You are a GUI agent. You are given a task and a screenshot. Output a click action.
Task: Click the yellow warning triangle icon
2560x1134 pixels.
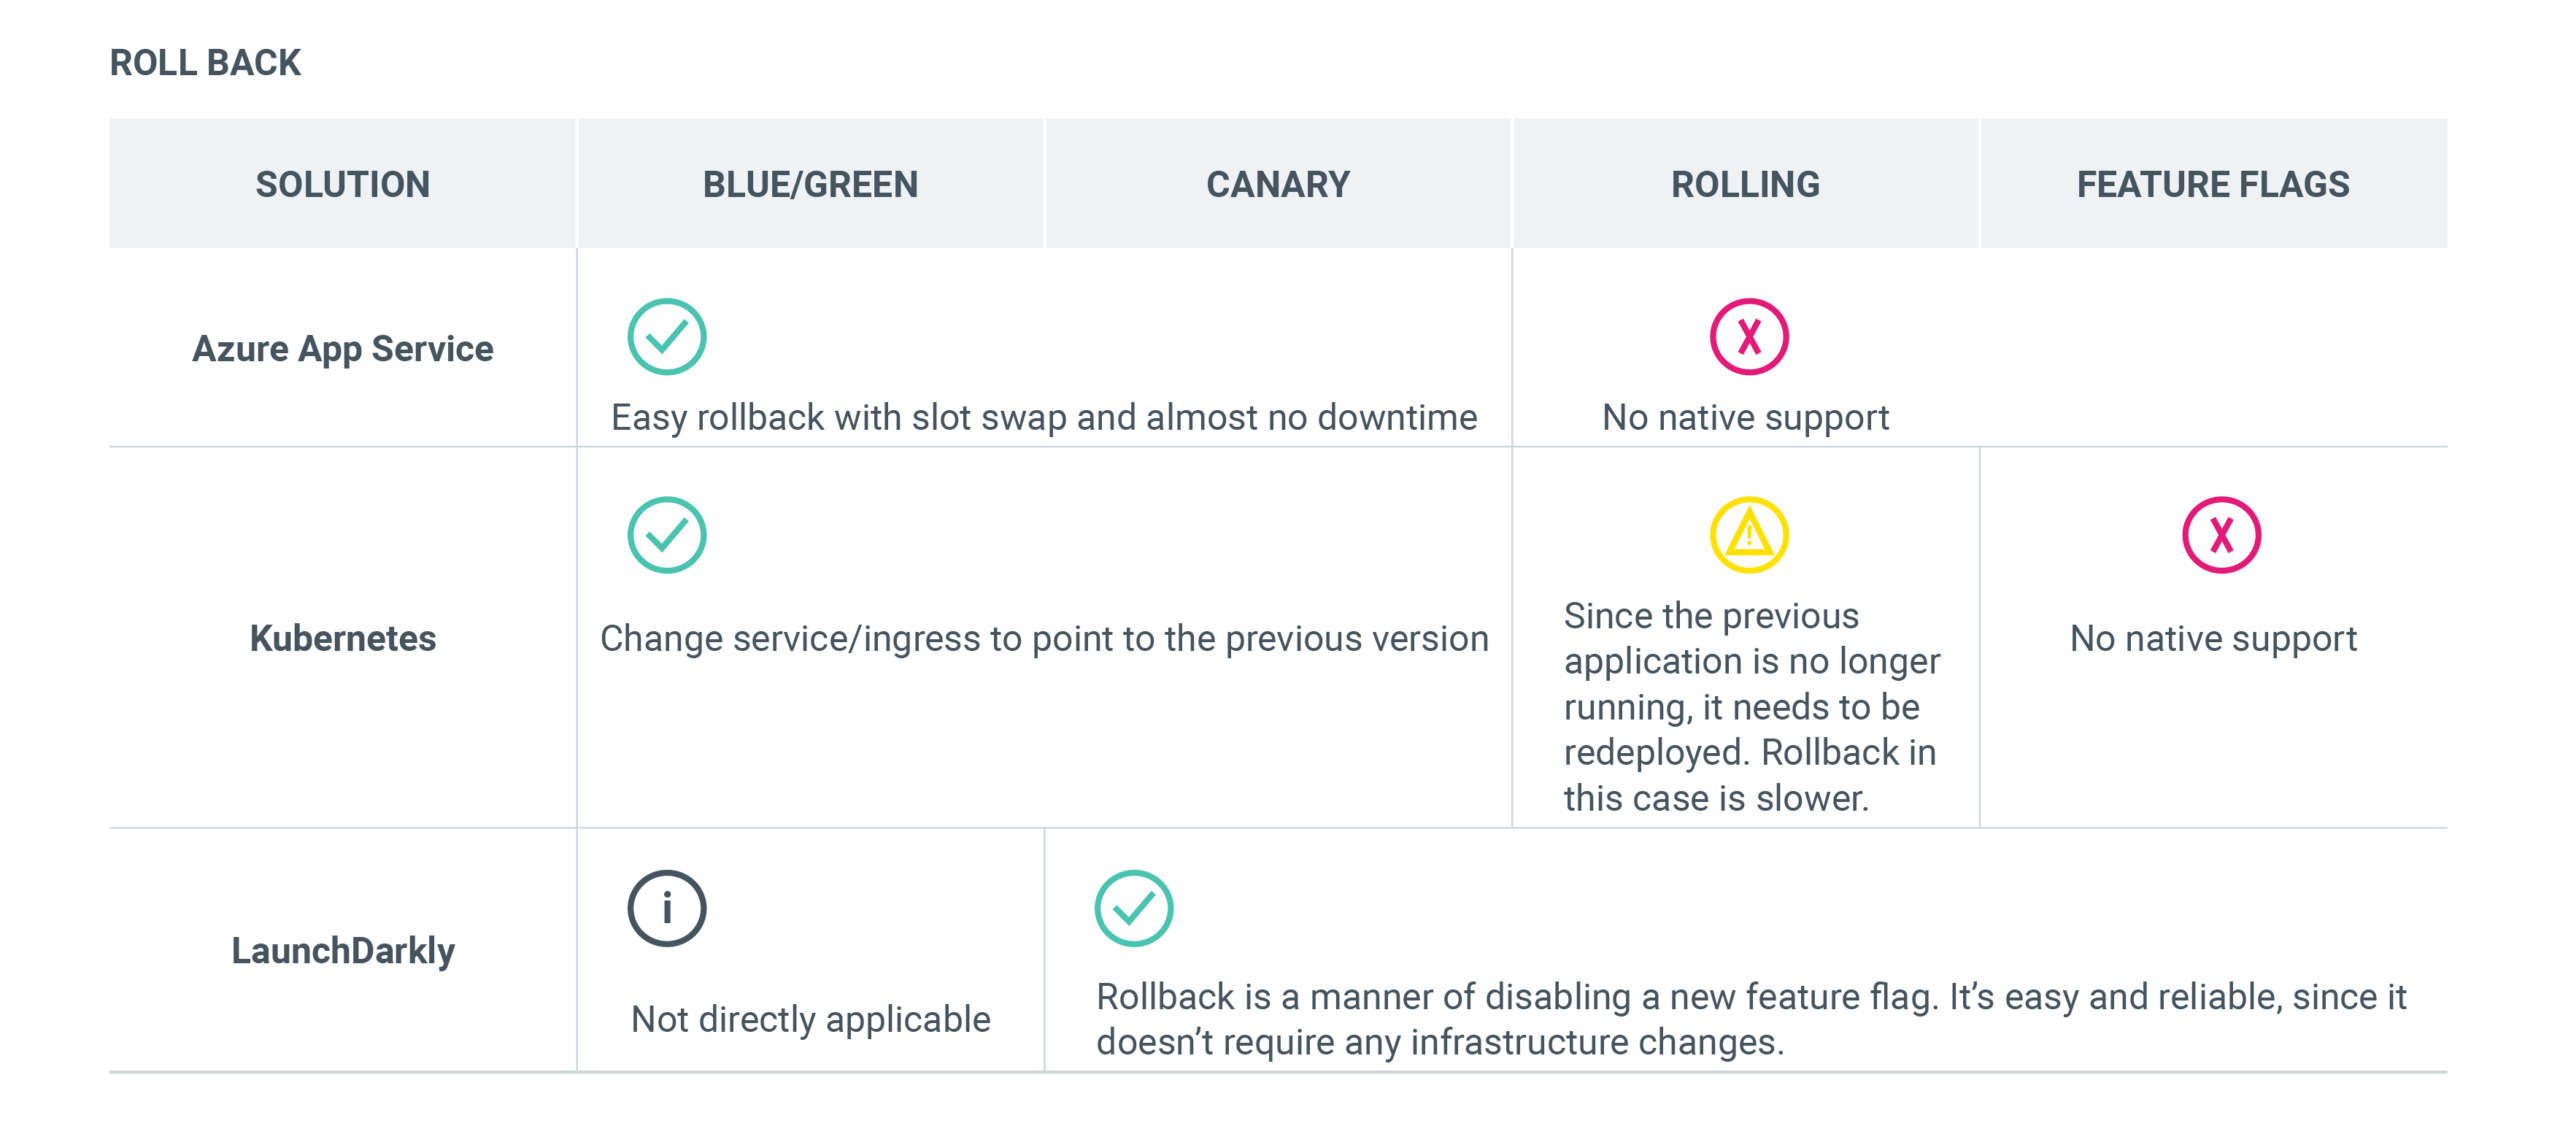(1749, 535)
